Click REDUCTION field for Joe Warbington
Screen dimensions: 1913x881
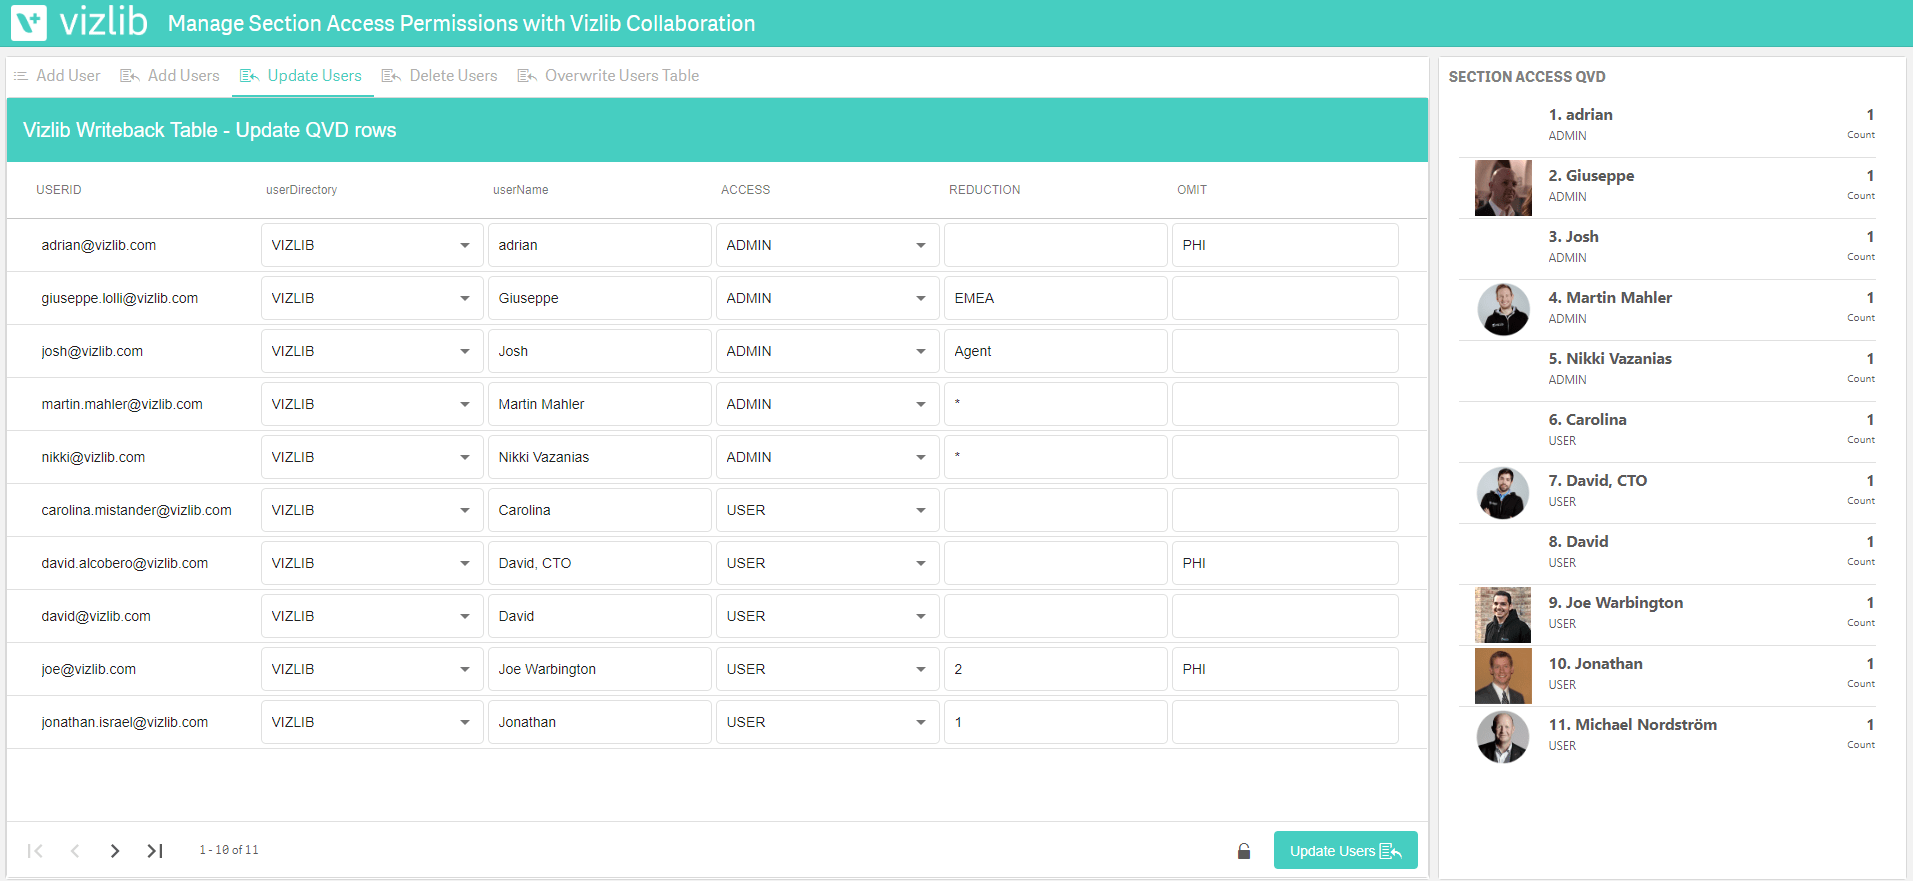(x=1056, y=669)
